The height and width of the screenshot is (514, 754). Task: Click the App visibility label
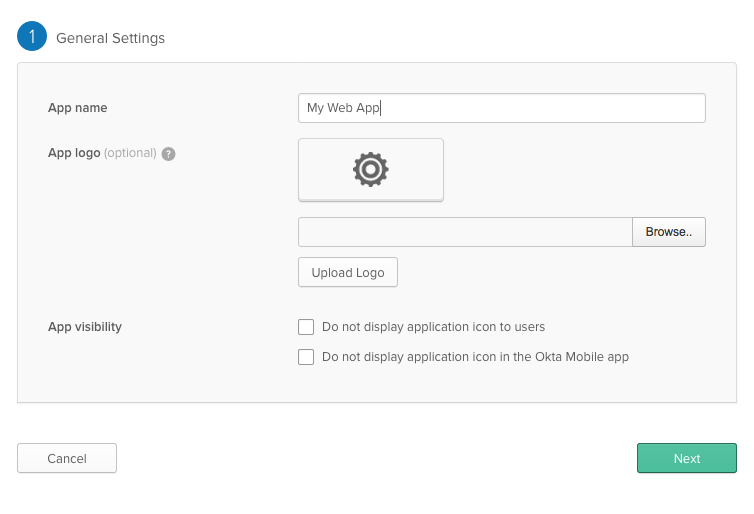point(85,327)
